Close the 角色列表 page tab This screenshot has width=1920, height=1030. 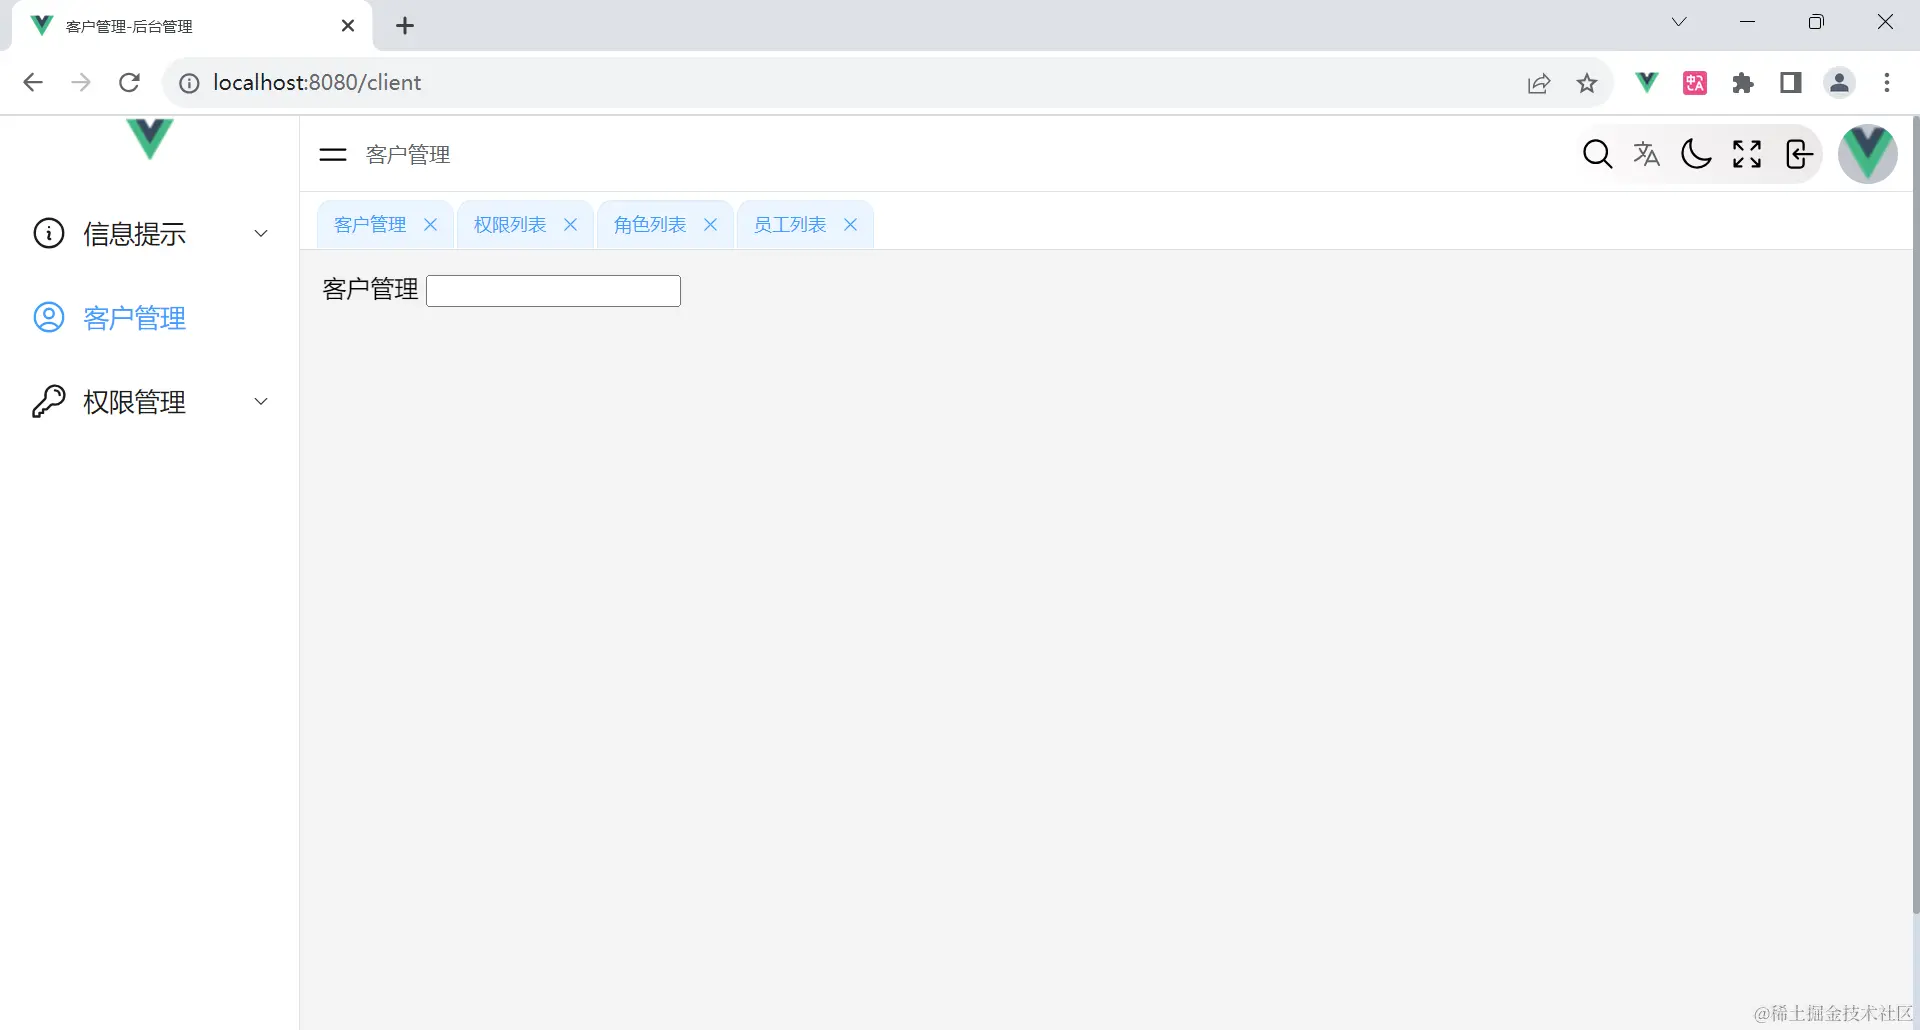pos(711,225)
